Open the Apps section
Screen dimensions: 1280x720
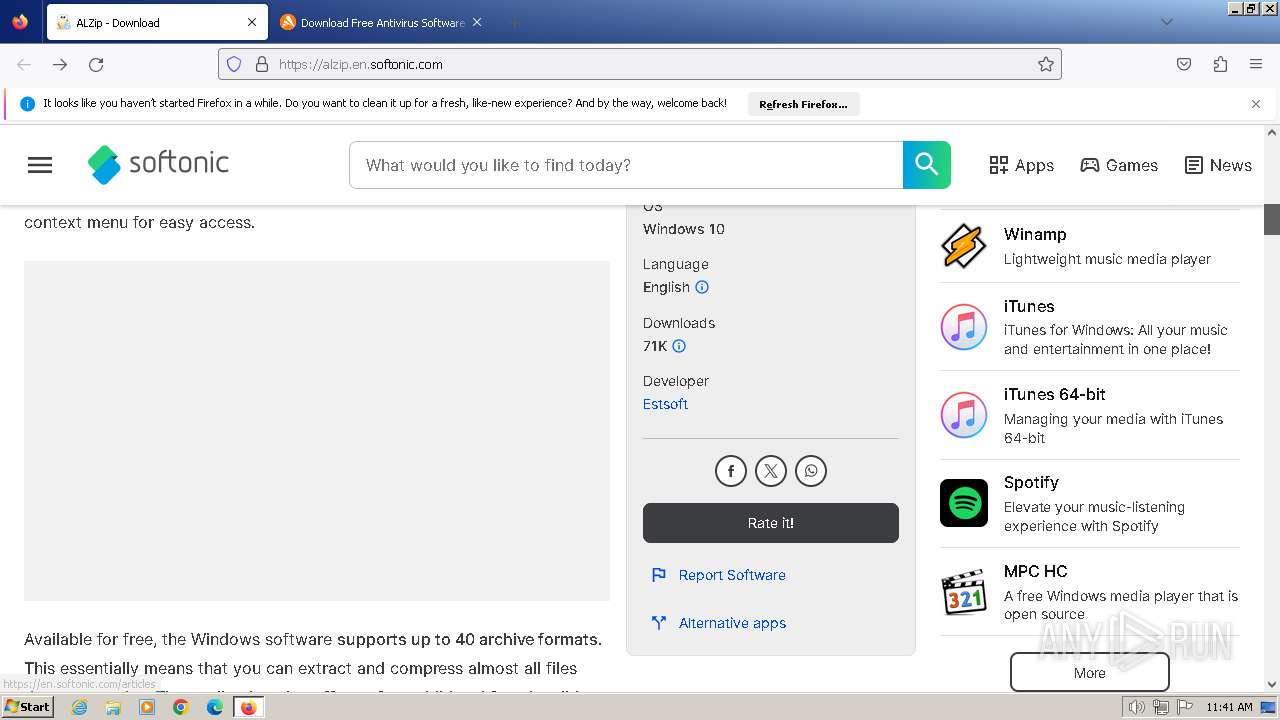[x=1021, y=165]
